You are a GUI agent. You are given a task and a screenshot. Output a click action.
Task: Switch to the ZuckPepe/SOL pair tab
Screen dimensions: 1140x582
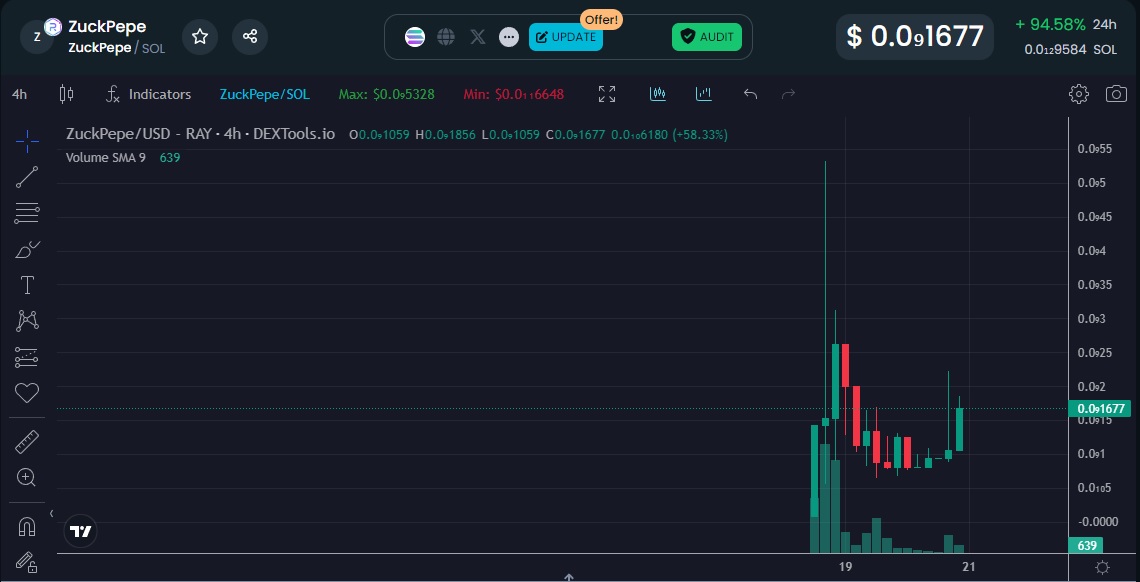pyautogui.click(x=264, y=94)
